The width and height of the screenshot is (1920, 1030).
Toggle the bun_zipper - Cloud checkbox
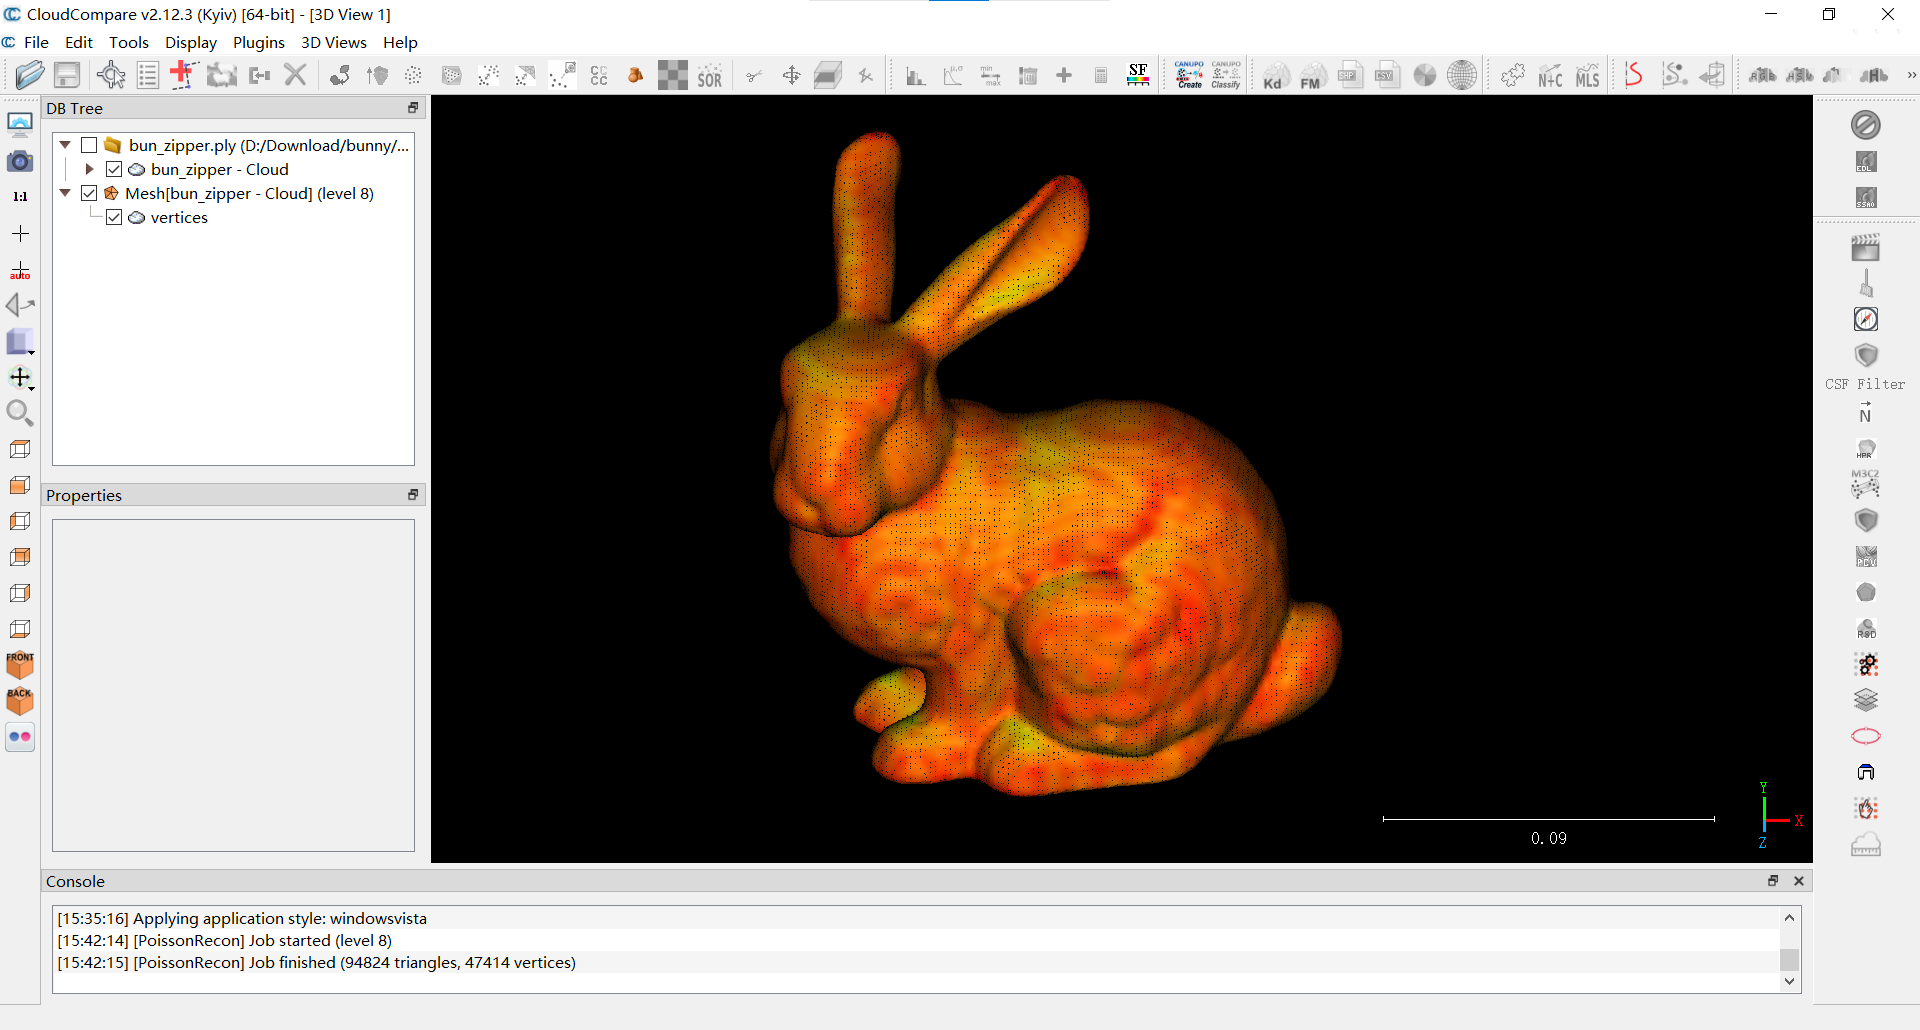114,169
